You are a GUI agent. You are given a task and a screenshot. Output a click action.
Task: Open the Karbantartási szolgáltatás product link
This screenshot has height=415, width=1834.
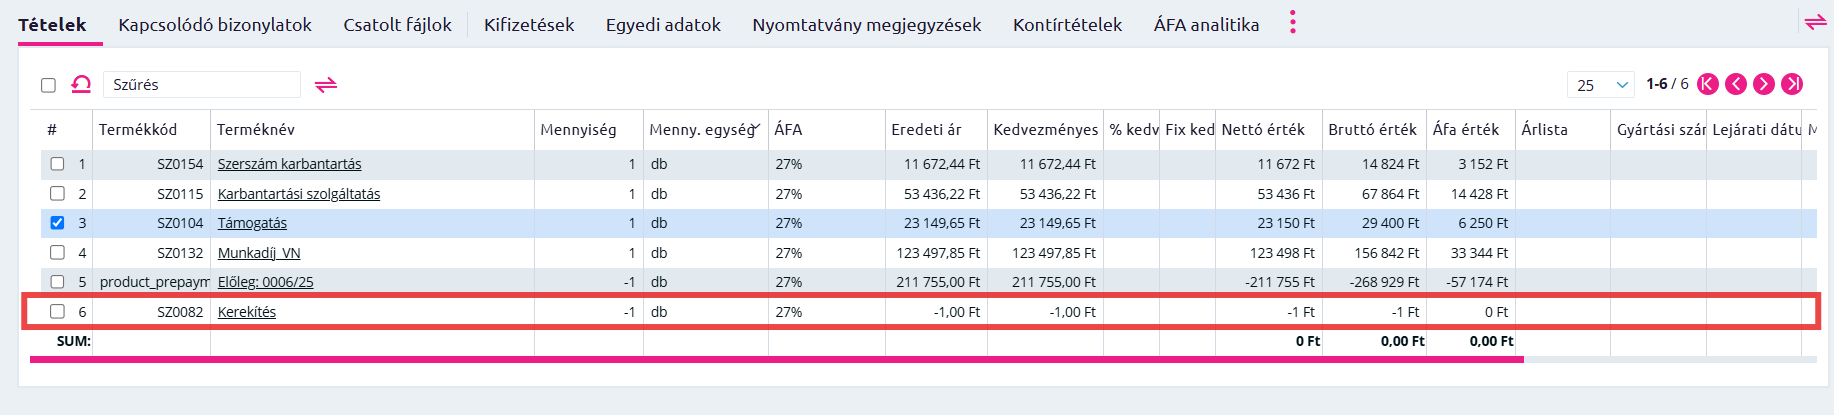tap(299, 194)
